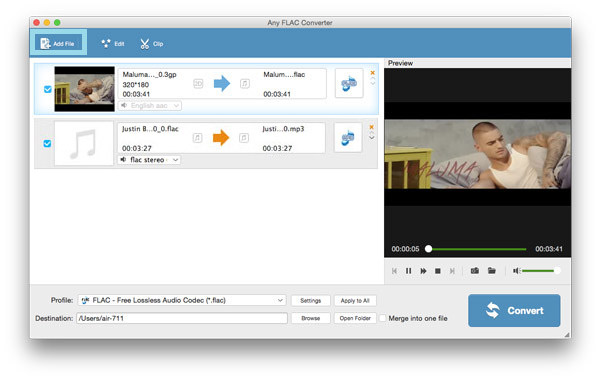This screenshot has width=600, height=380.
Task: Skip to next track in preview
Action: point(452,271)
